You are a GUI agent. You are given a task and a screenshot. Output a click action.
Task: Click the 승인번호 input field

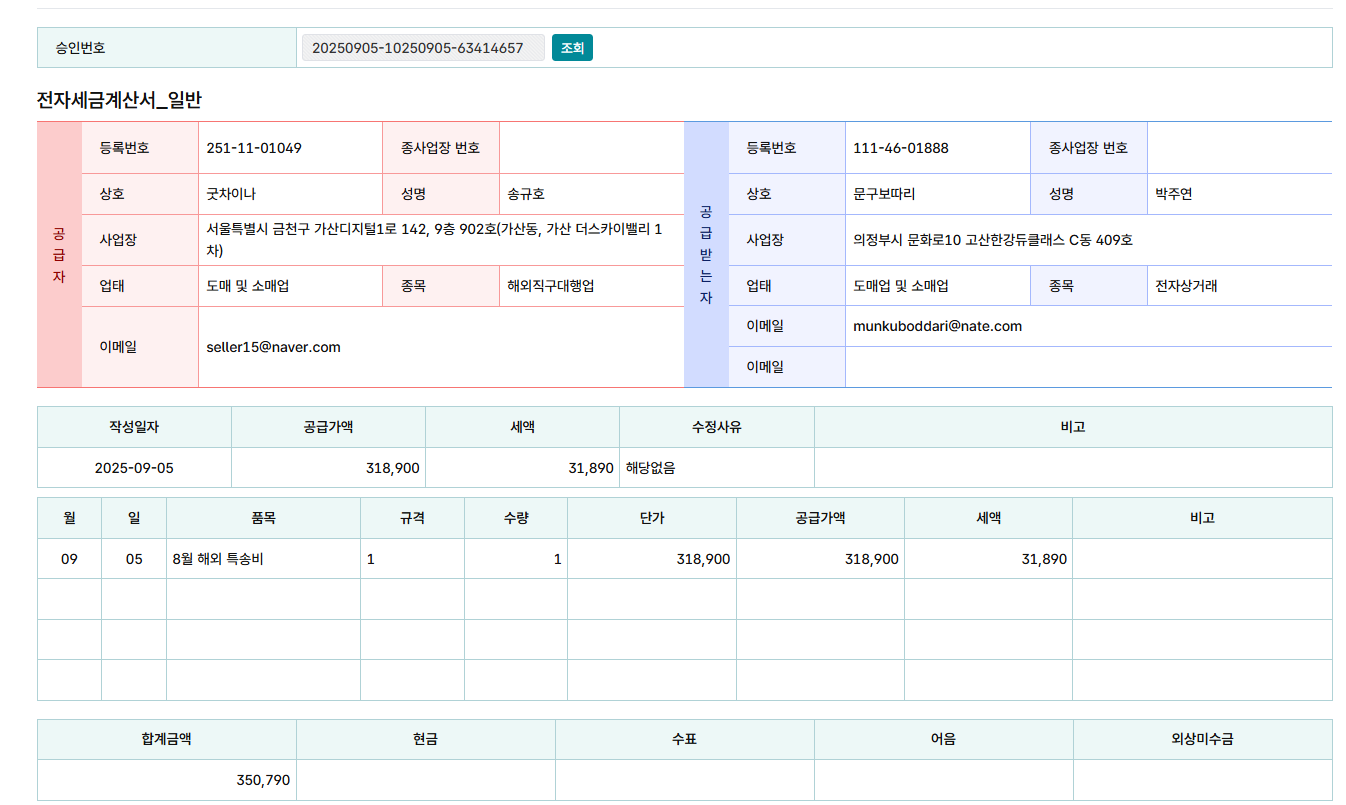click(x=422, y=48)
